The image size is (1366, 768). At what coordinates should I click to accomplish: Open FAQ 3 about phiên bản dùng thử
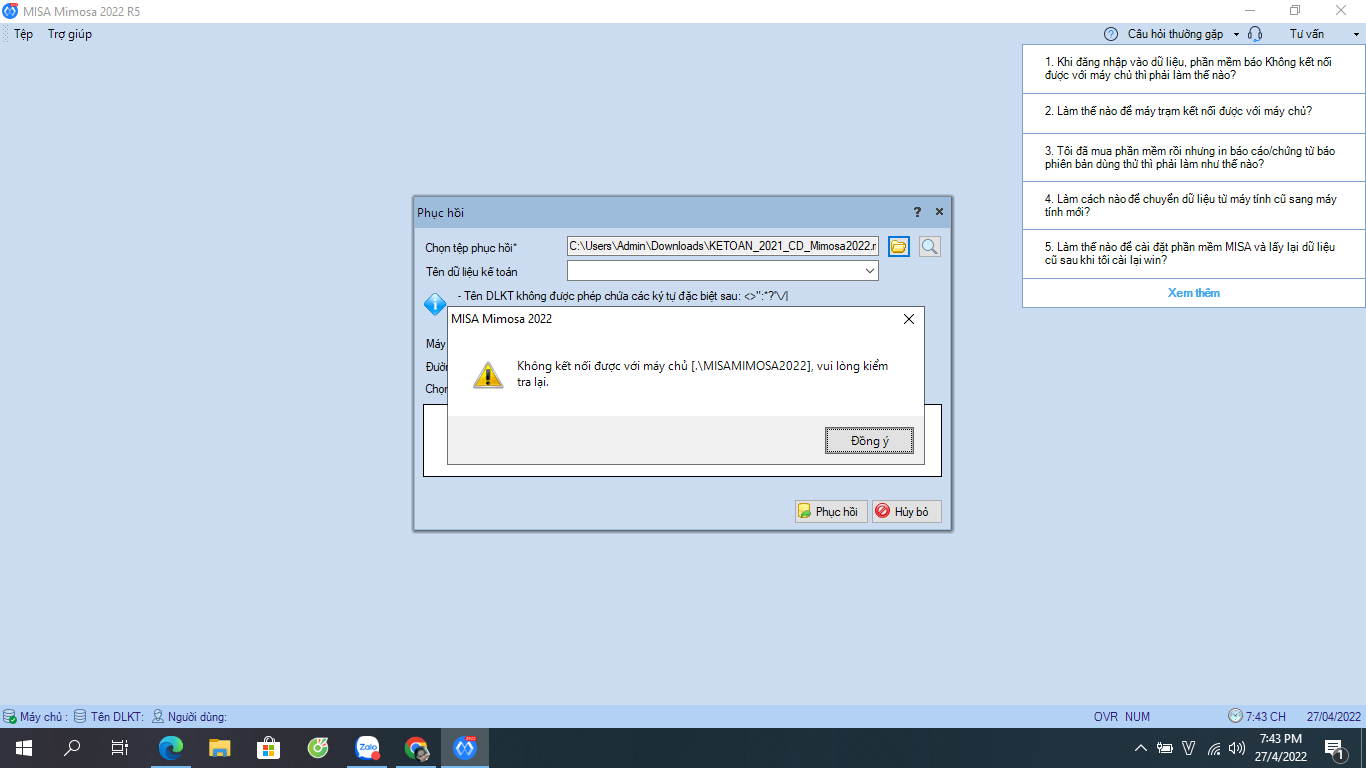point(1193,157)
